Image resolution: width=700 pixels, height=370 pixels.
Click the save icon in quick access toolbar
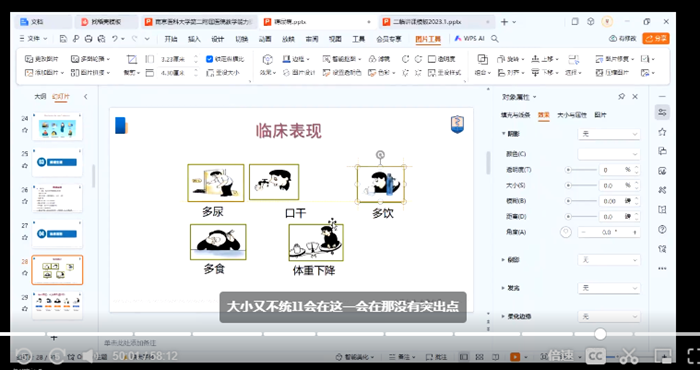tap(63, 39)
